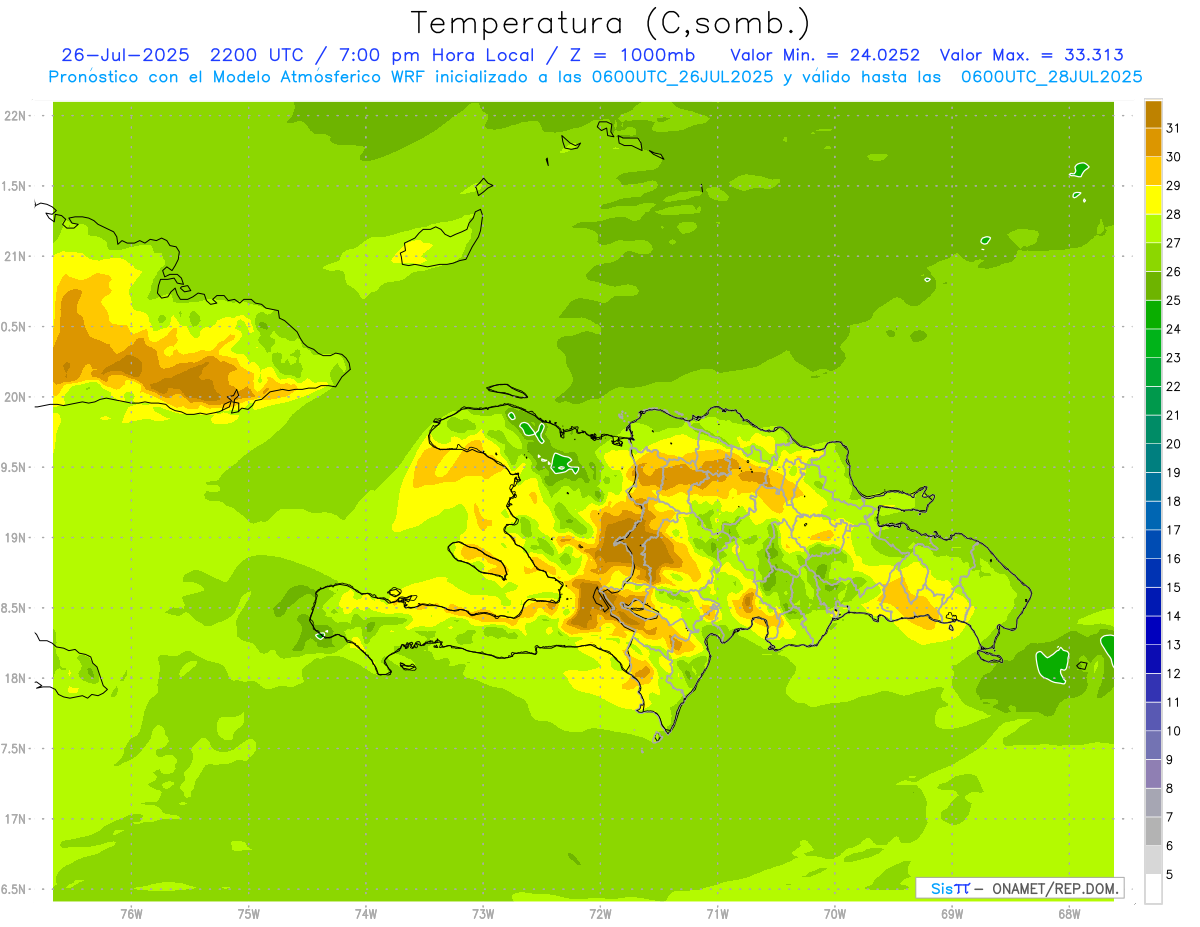Click the "Valor Max. = 33.313" value
Viewport: 1200px width, 927px height.
[1032, 54]
